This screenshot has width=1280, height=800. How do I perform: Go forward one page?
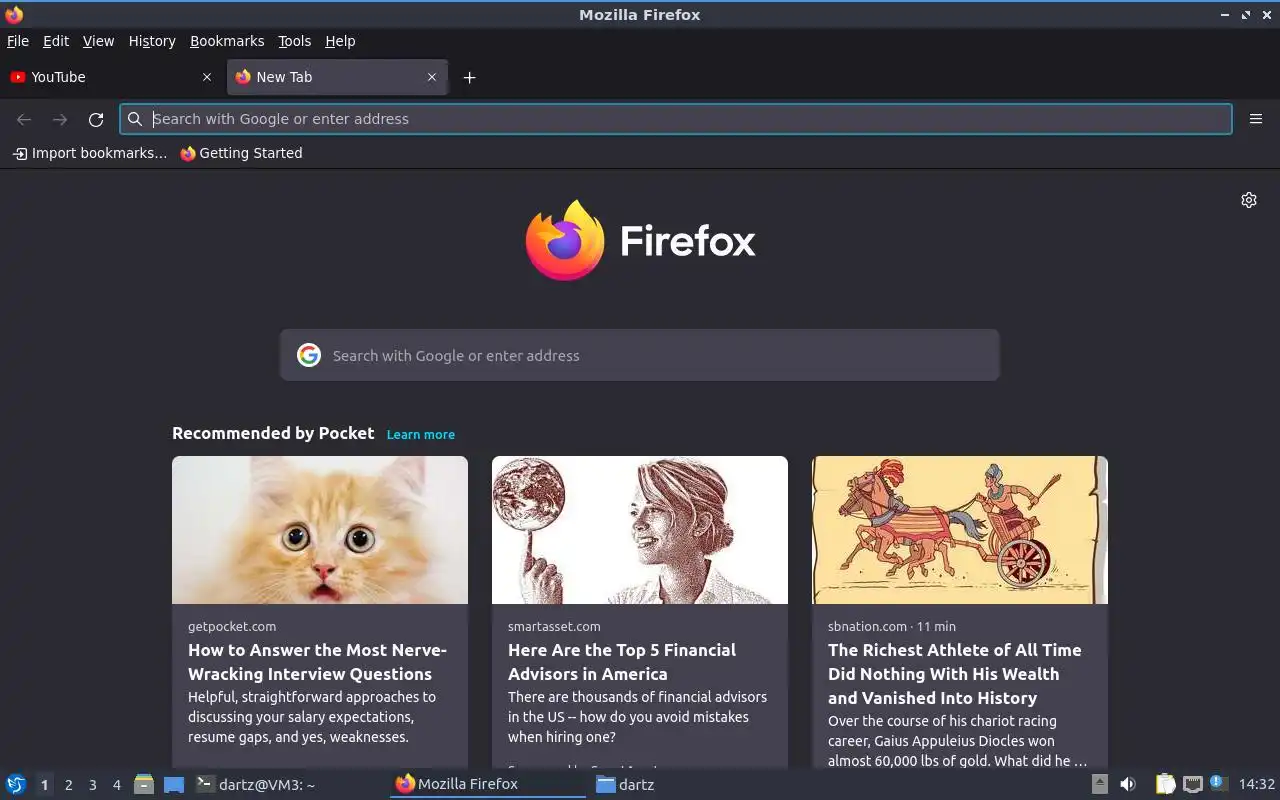(x=60, y=119)
